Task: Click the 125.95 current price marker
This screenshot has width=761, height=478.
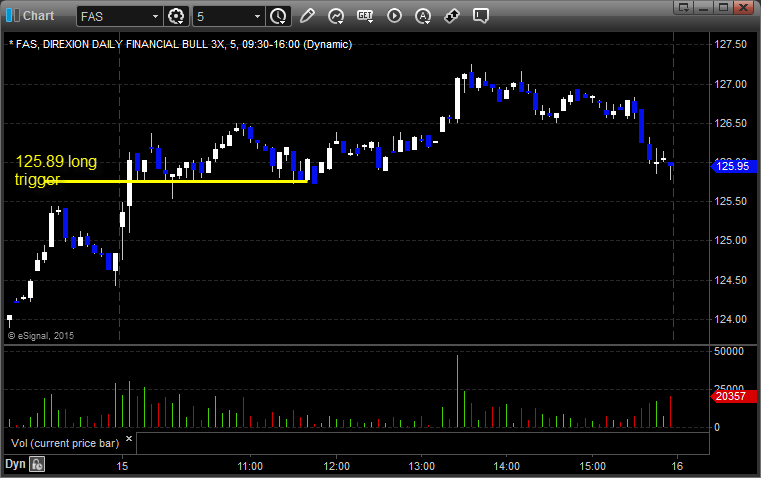Action: 733,166
